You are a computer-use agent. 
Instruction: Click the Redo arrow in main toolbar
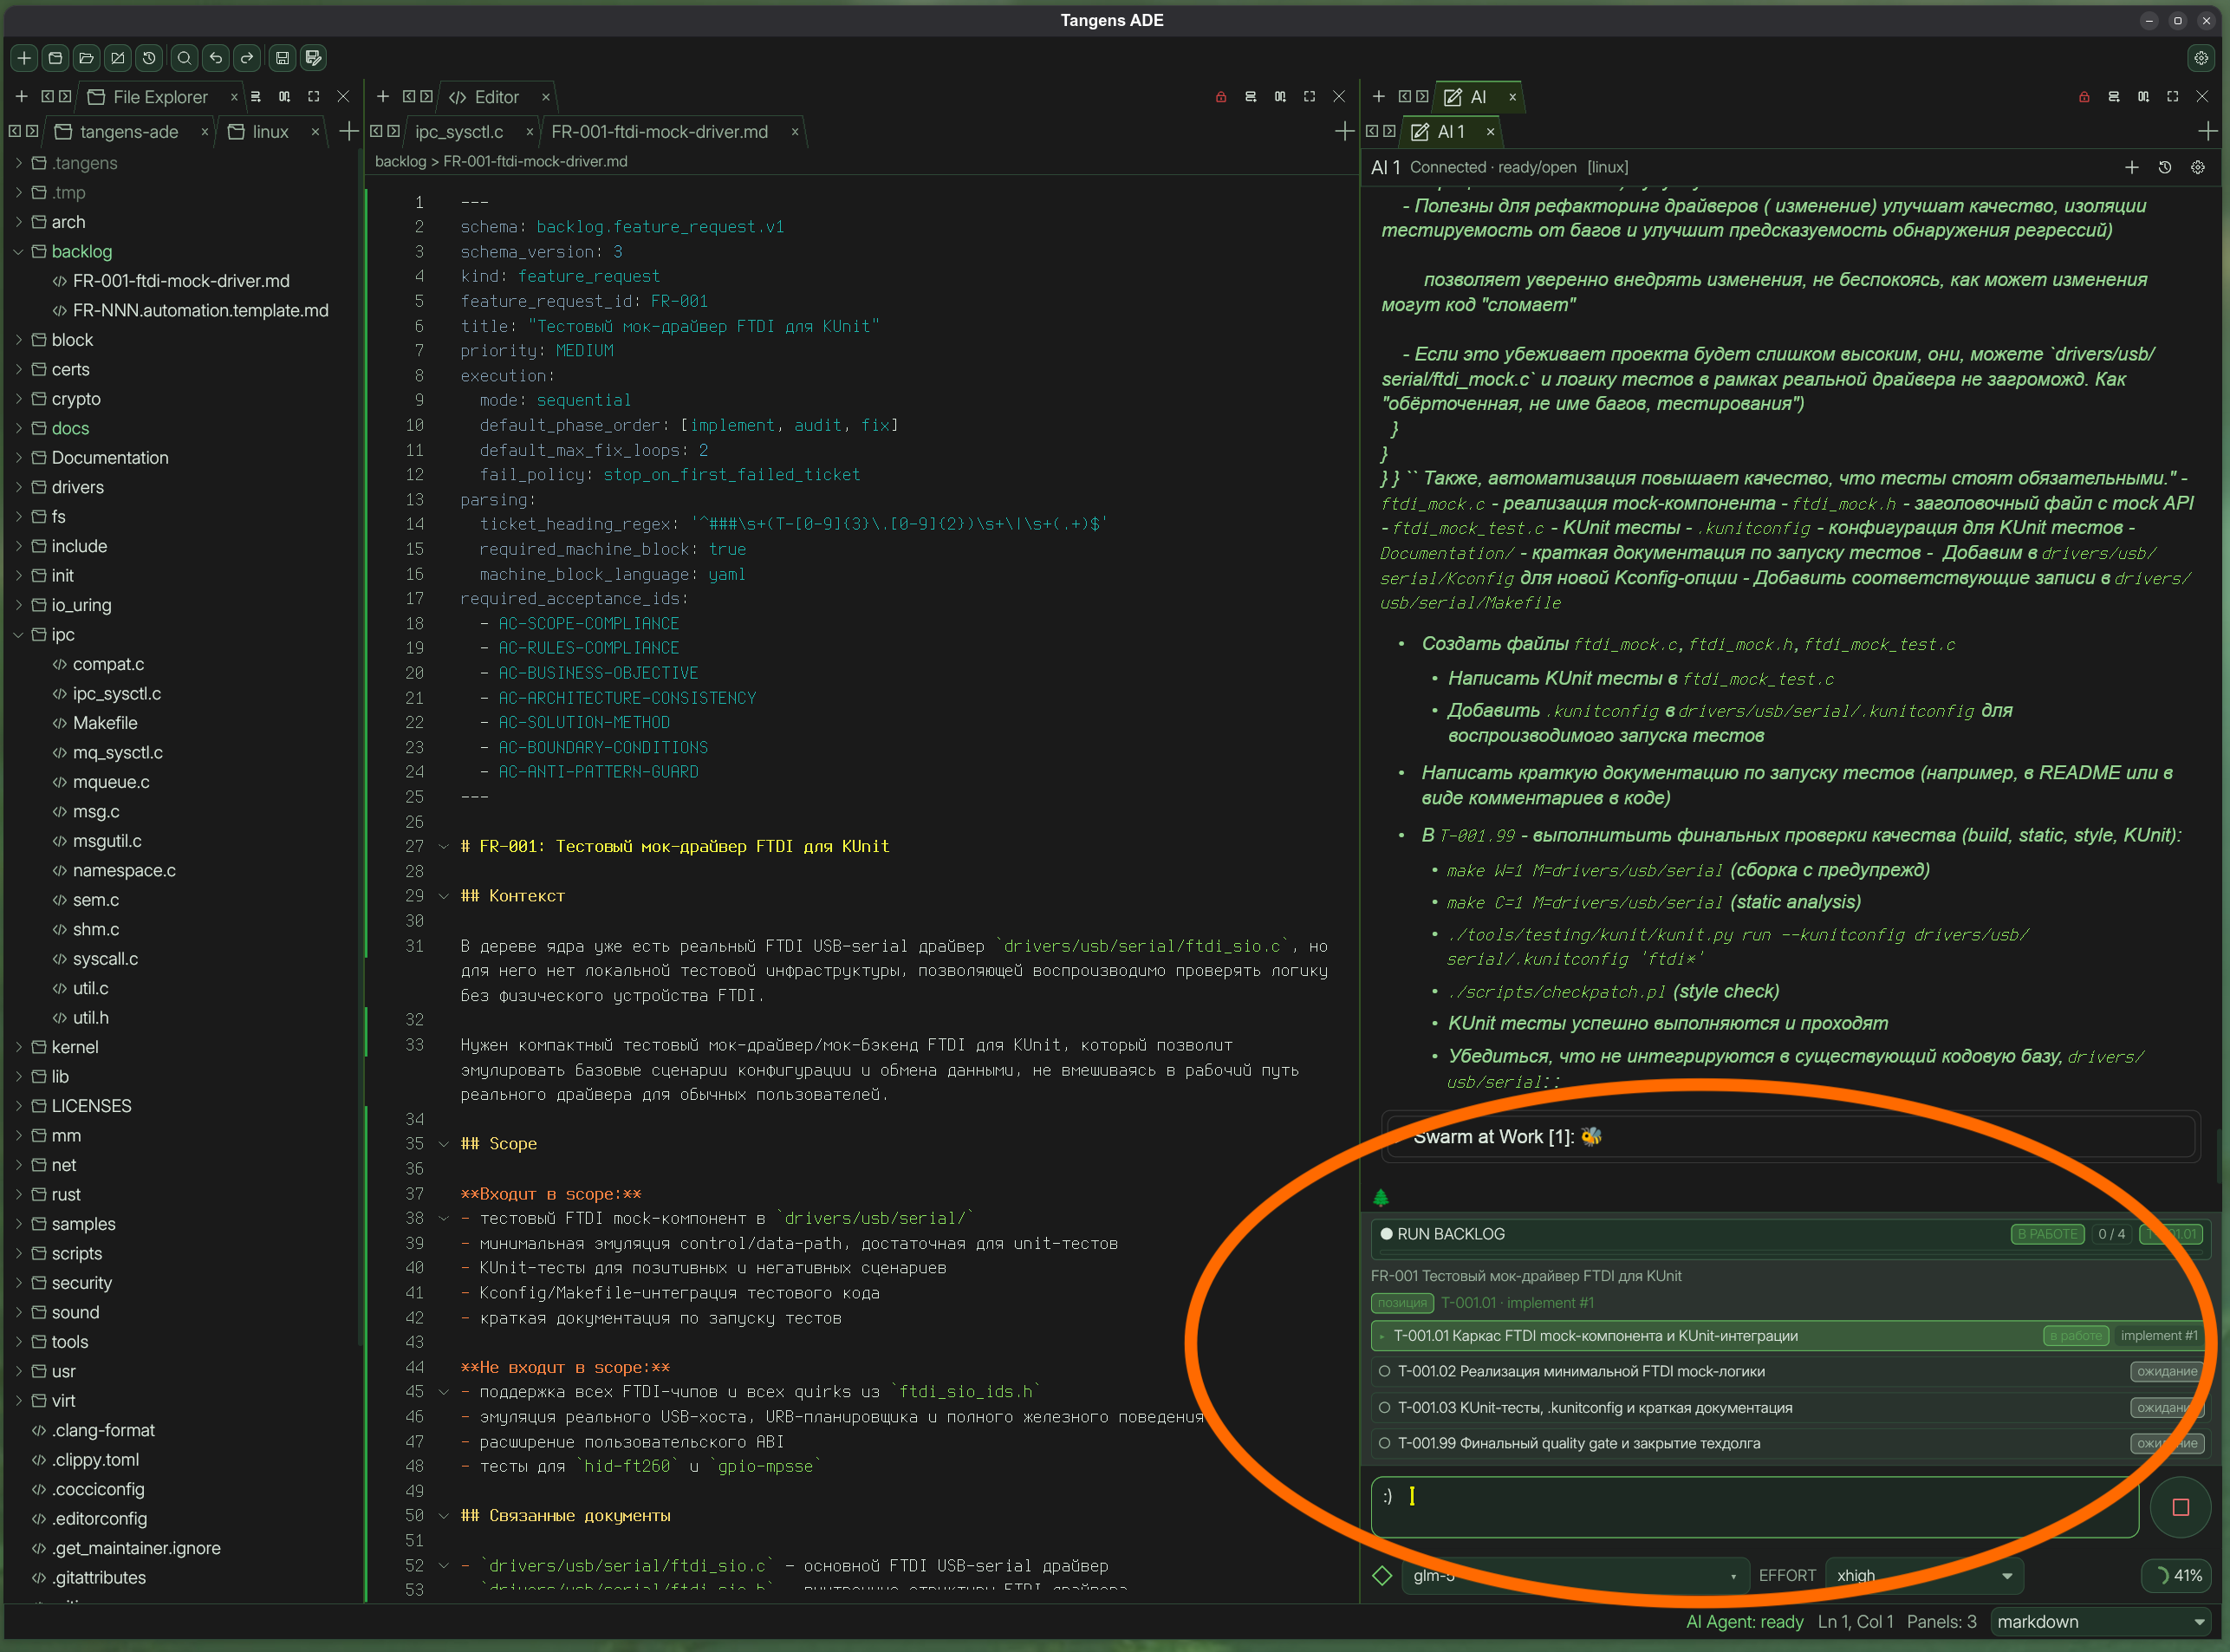coord(247,58)
